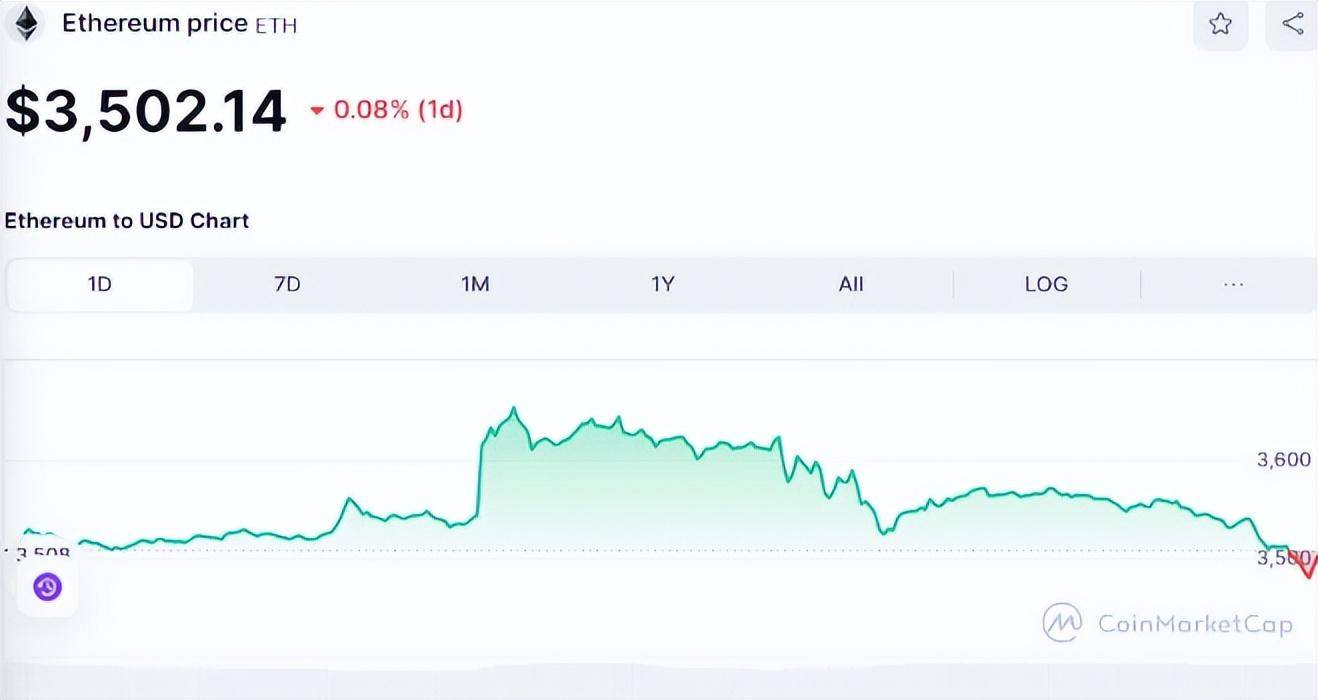Open the share icon button
1318x700 pixels.
click(1292, 24)
